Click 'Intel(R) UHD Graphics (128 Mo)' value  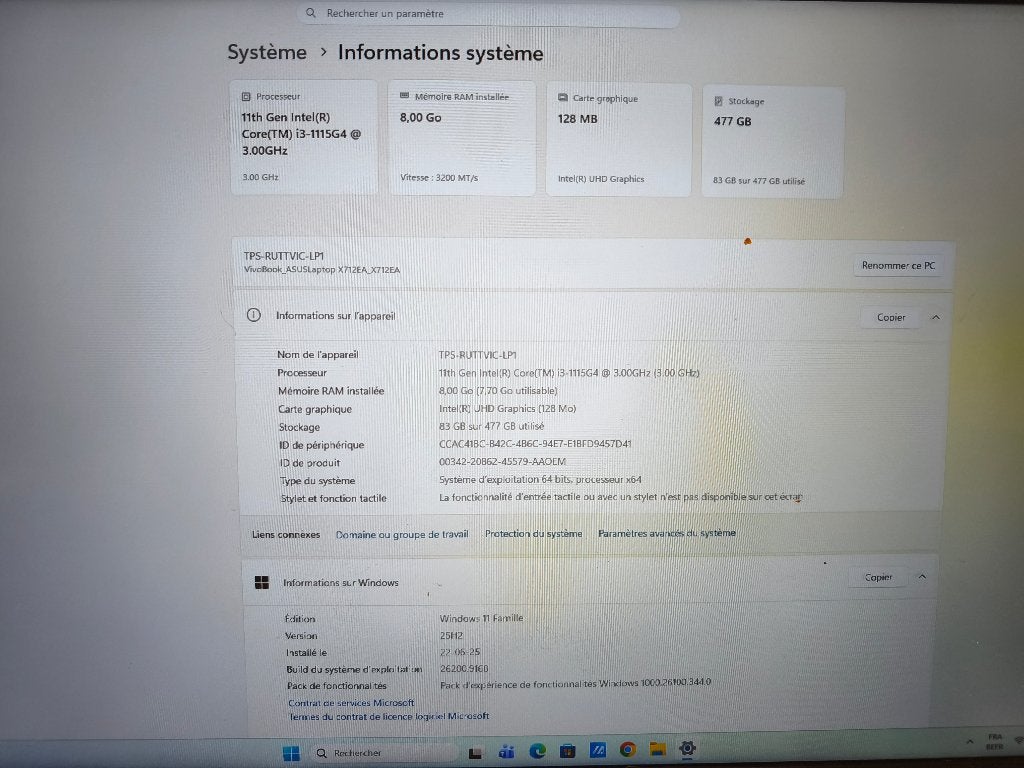[507, 409]
